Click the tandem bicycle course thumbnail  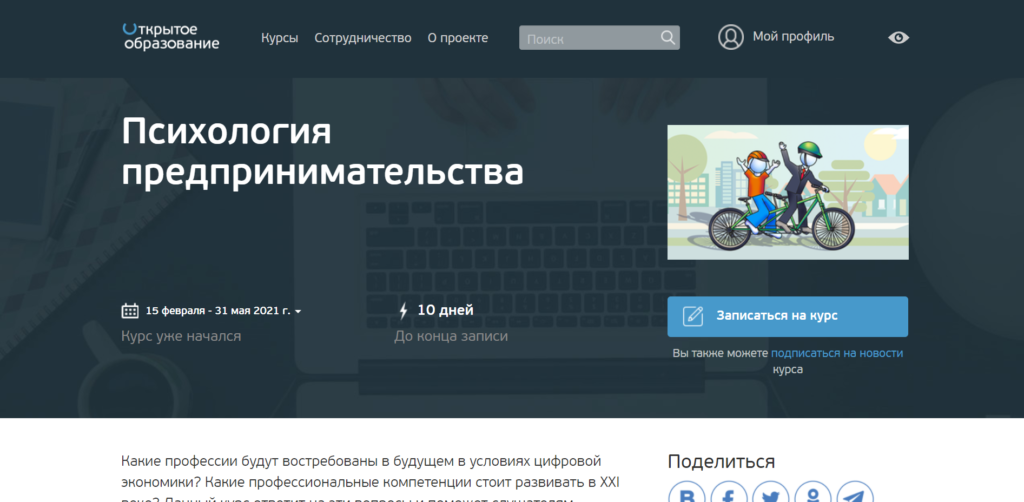788,193
